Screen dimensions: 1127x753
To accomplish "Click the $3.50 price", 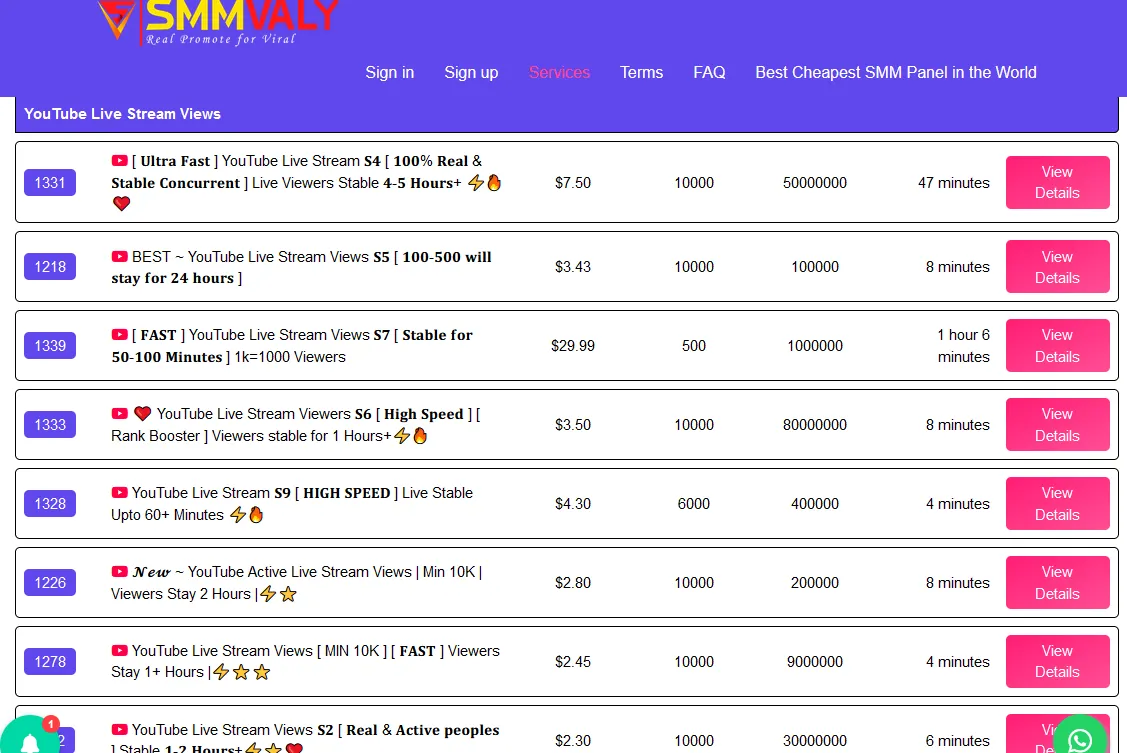I will coord(573,425).
